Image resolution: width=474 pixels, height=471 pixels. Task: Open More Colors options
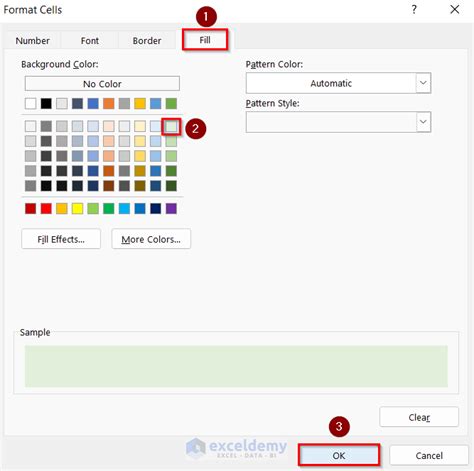[151, 239]
